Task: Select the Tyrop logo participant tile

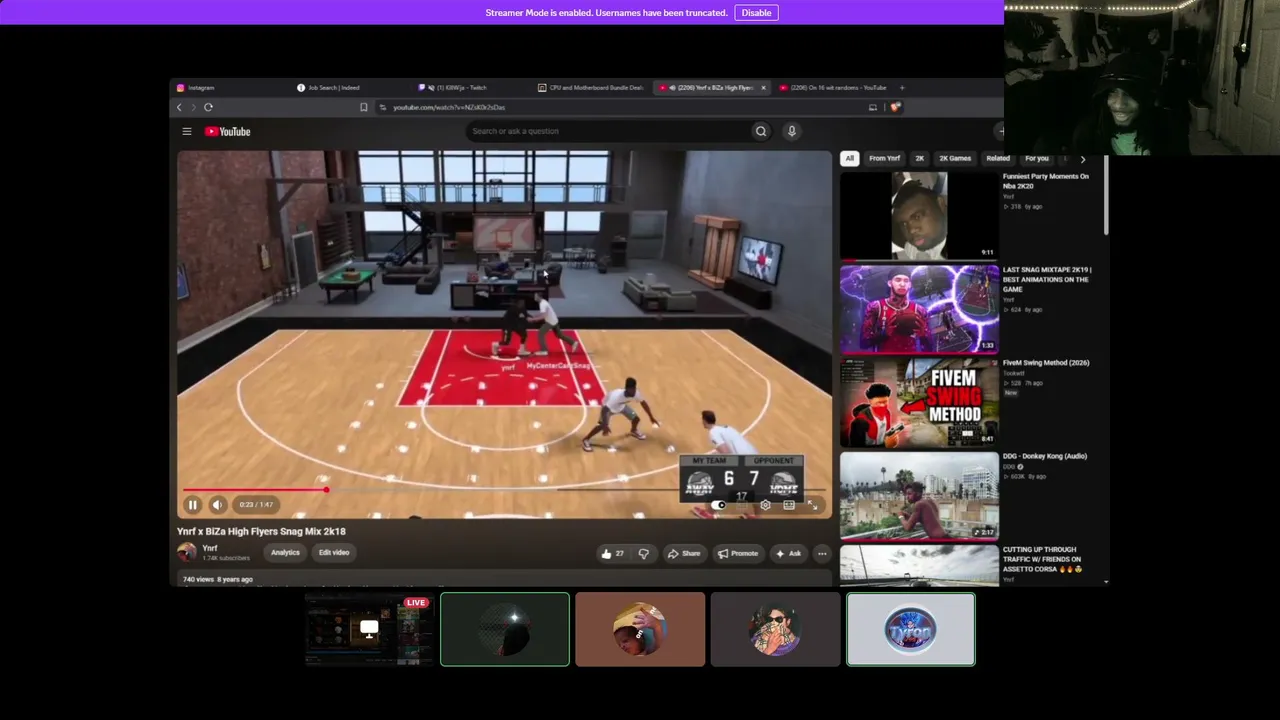Action: 910,629
